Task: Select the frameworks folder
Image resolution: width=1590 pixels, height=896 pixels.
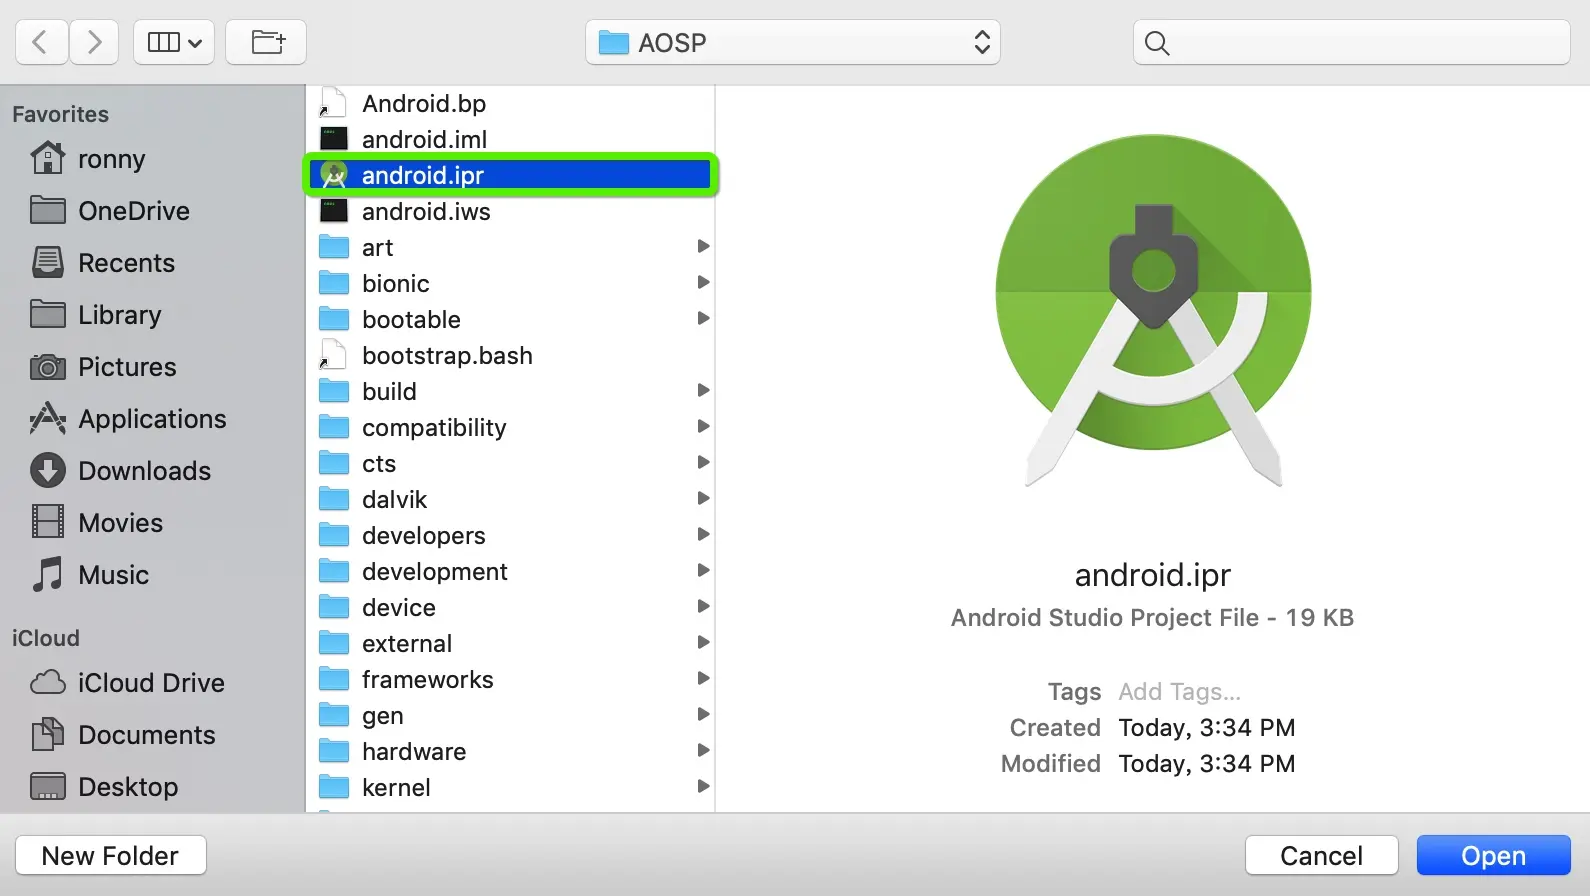Action: (510, 679)
